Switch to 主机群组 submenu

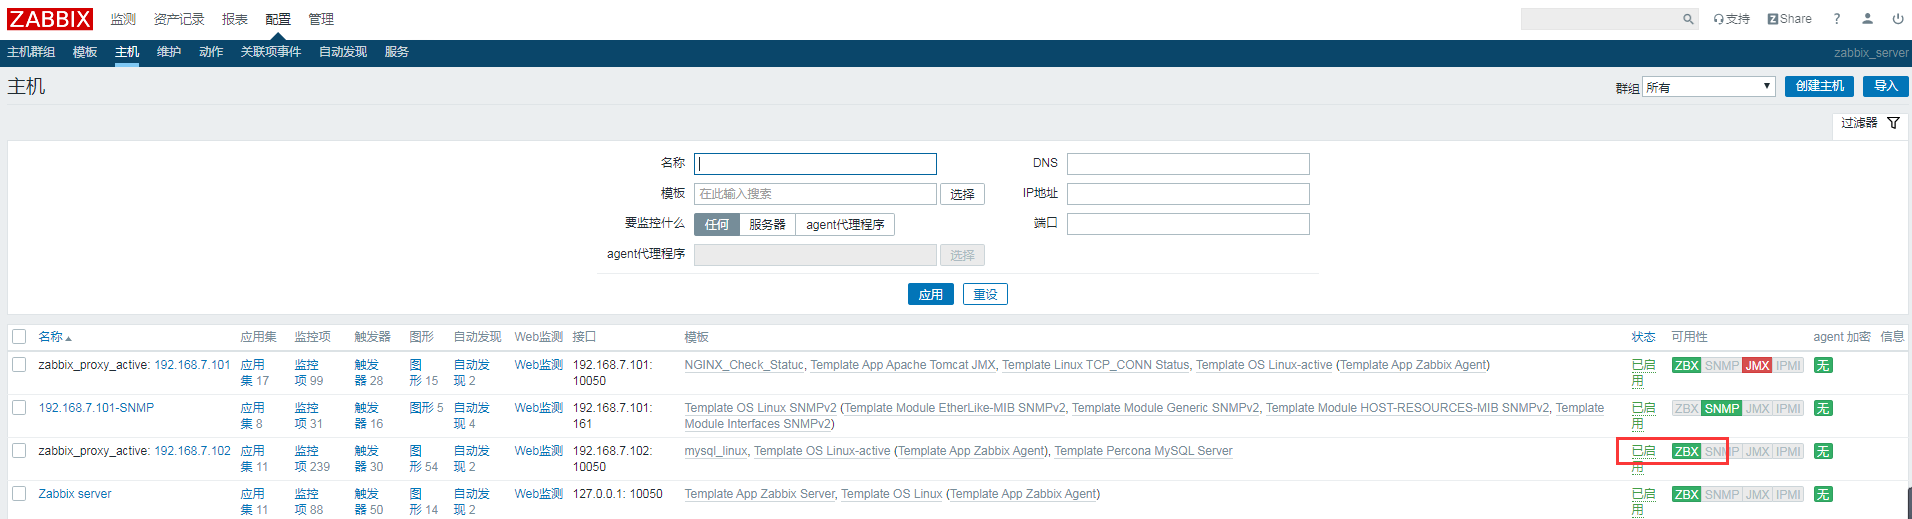coord(31,52)
